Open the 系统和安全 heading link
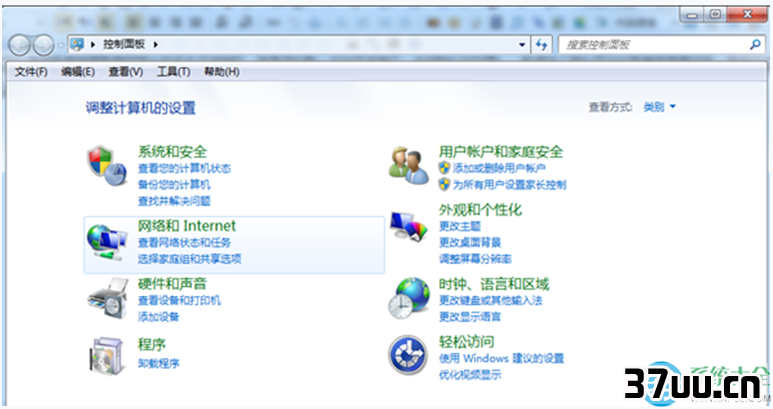Screen dimensions: 773x409 coord(172,151)
